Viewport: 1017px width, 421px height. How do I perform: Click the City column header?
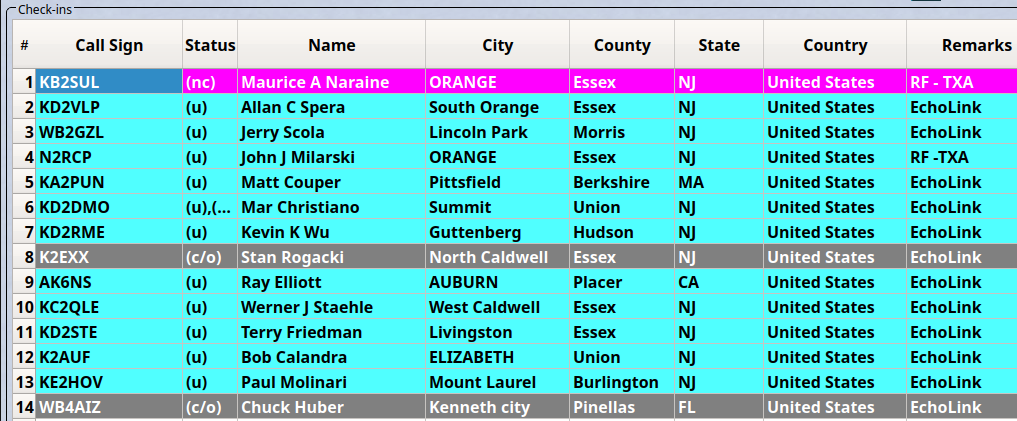click(x=497, y=45)
